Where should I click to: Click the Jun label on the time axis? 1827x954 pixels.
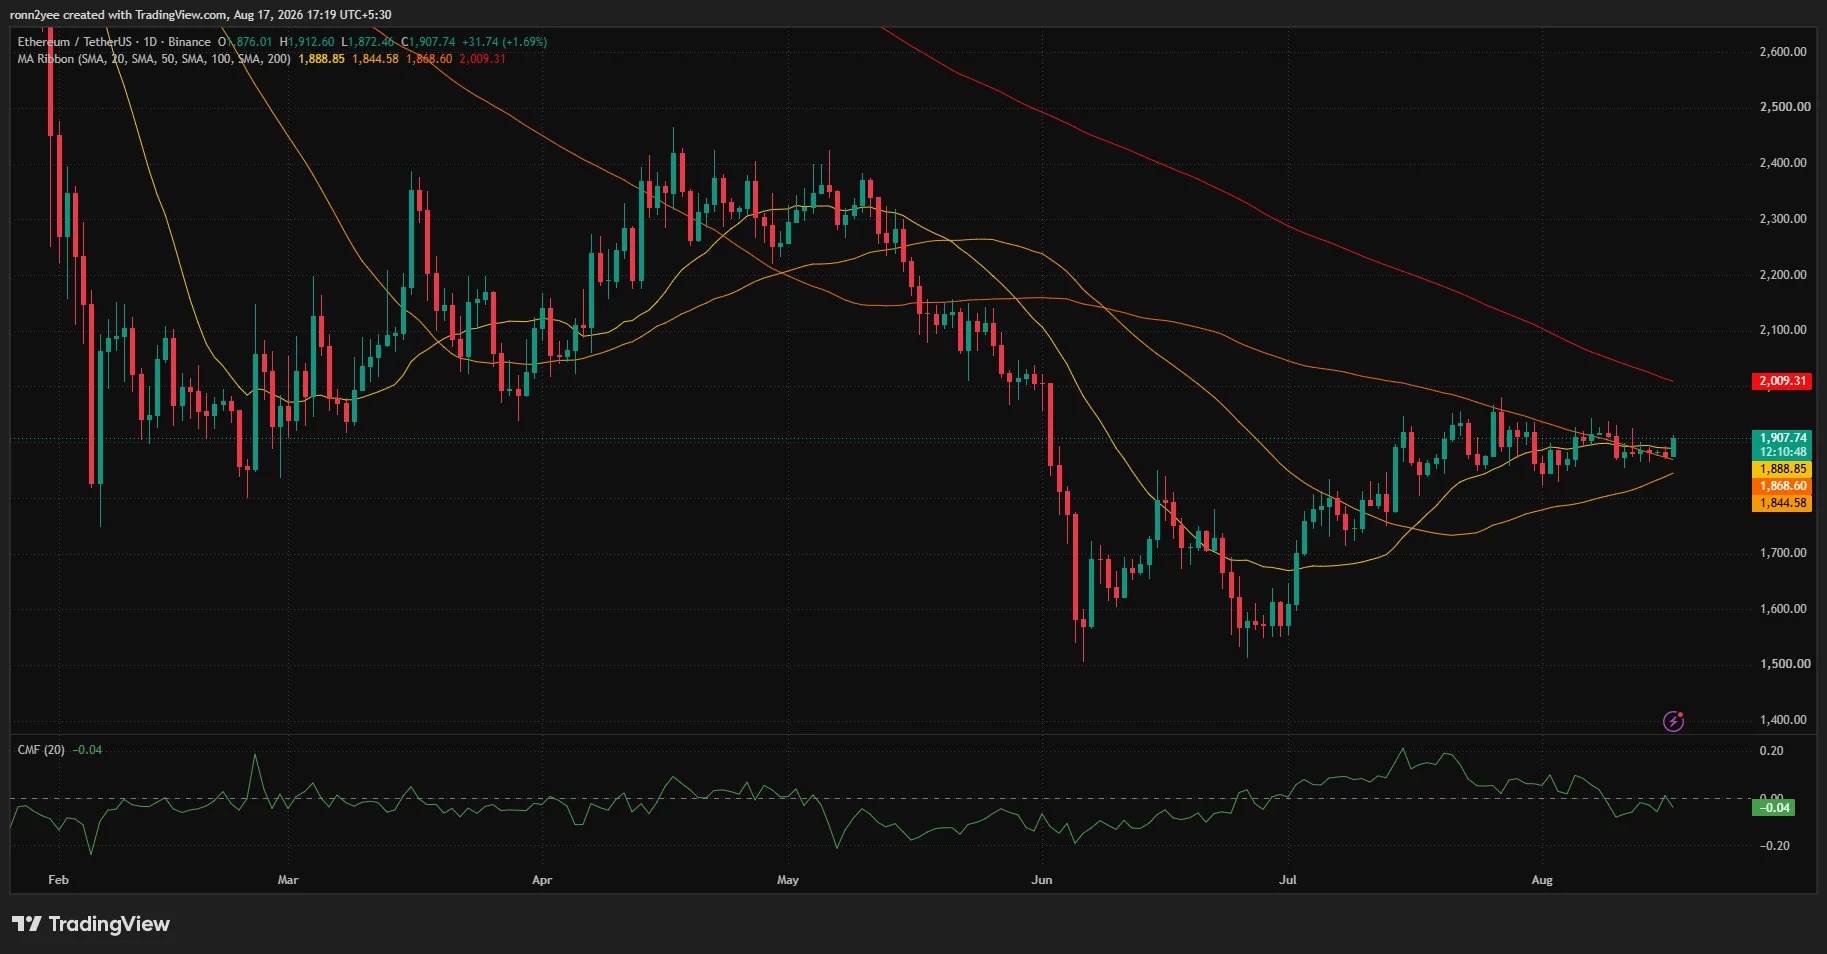pos(1042,880)
